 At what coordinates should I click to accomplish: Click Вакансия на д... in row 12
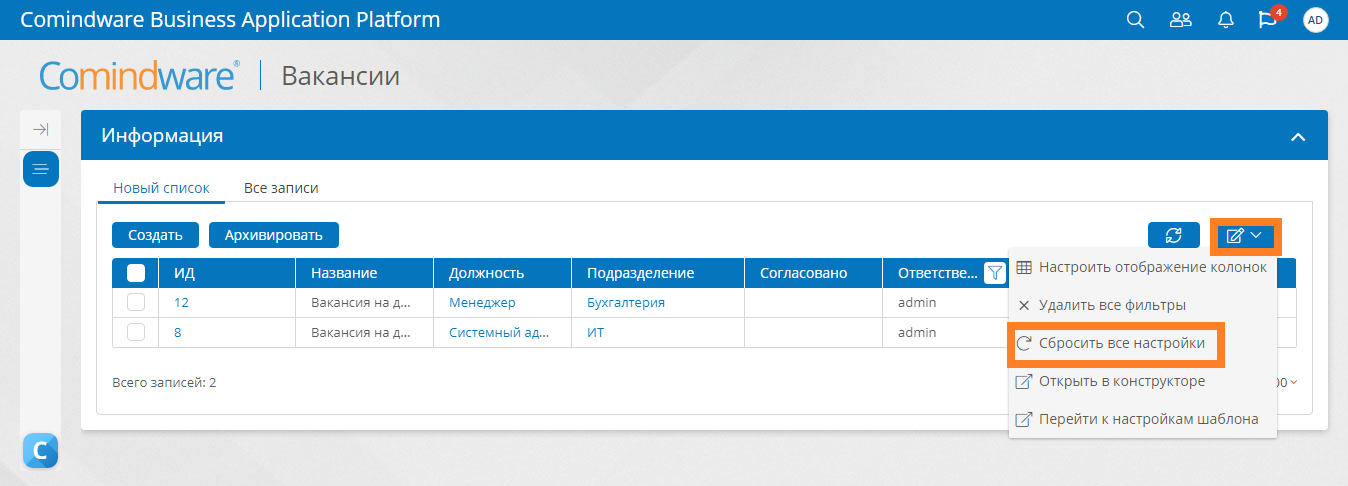pyautogui.click(x=361, y=302)
